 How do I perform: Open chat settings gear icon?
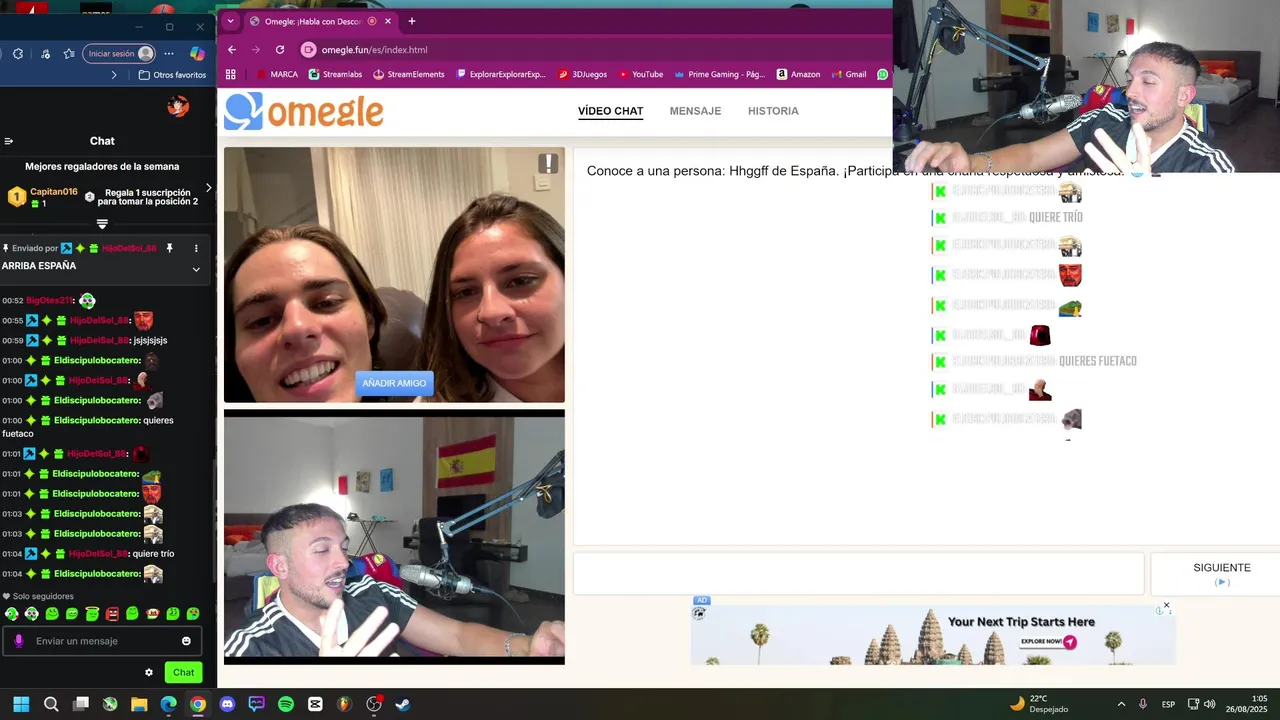(149, 673)
